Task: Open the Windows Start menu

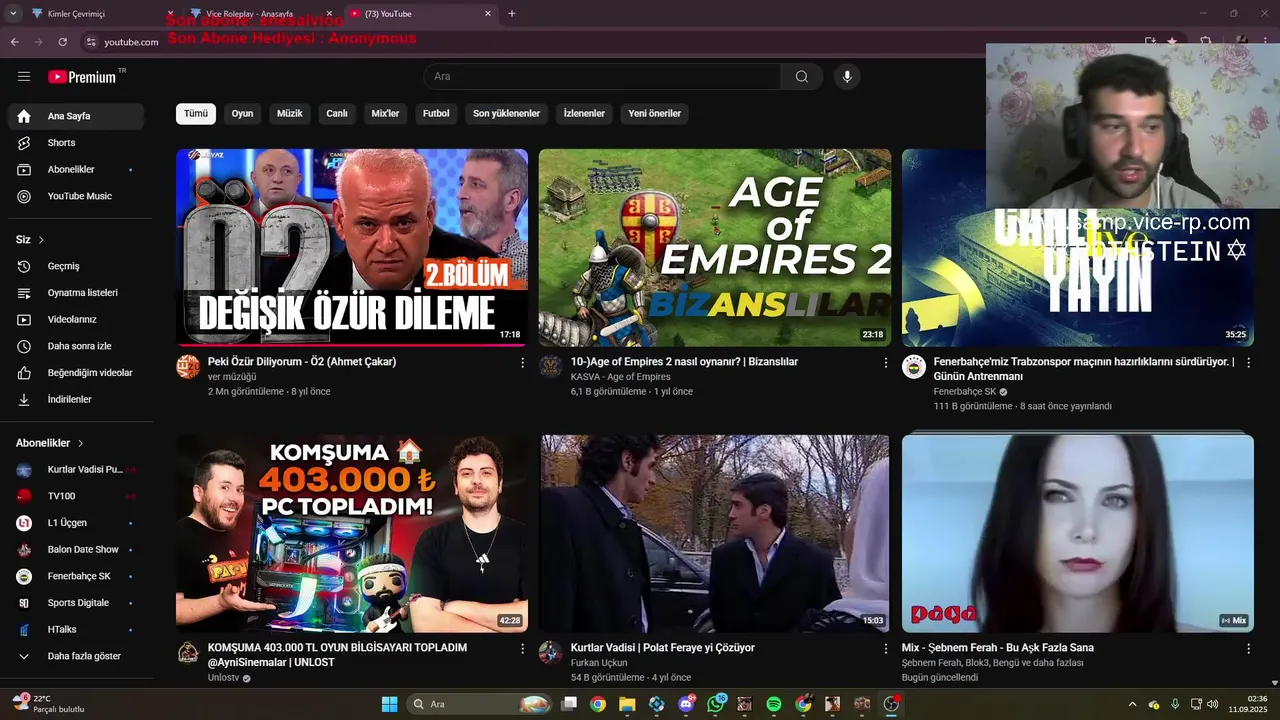Action: pos(389,704)
